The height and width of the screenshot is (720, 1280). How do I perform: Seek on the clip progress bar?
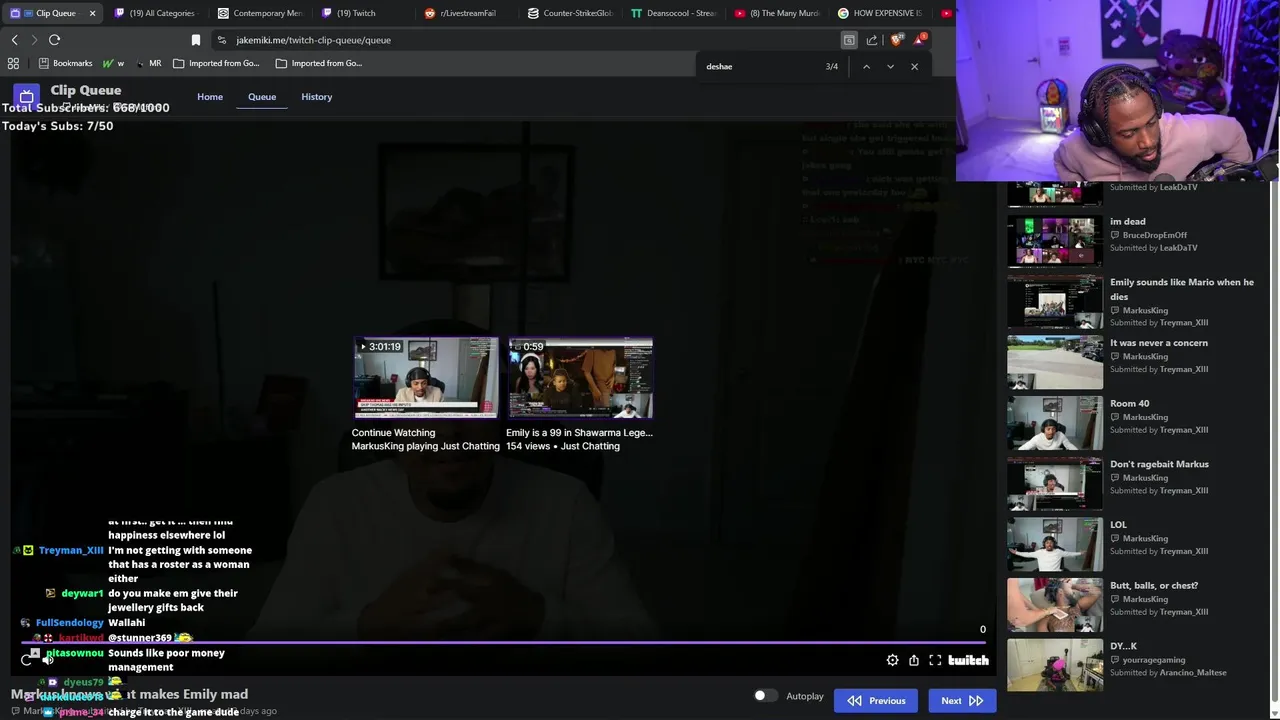[x=505, y=643]
